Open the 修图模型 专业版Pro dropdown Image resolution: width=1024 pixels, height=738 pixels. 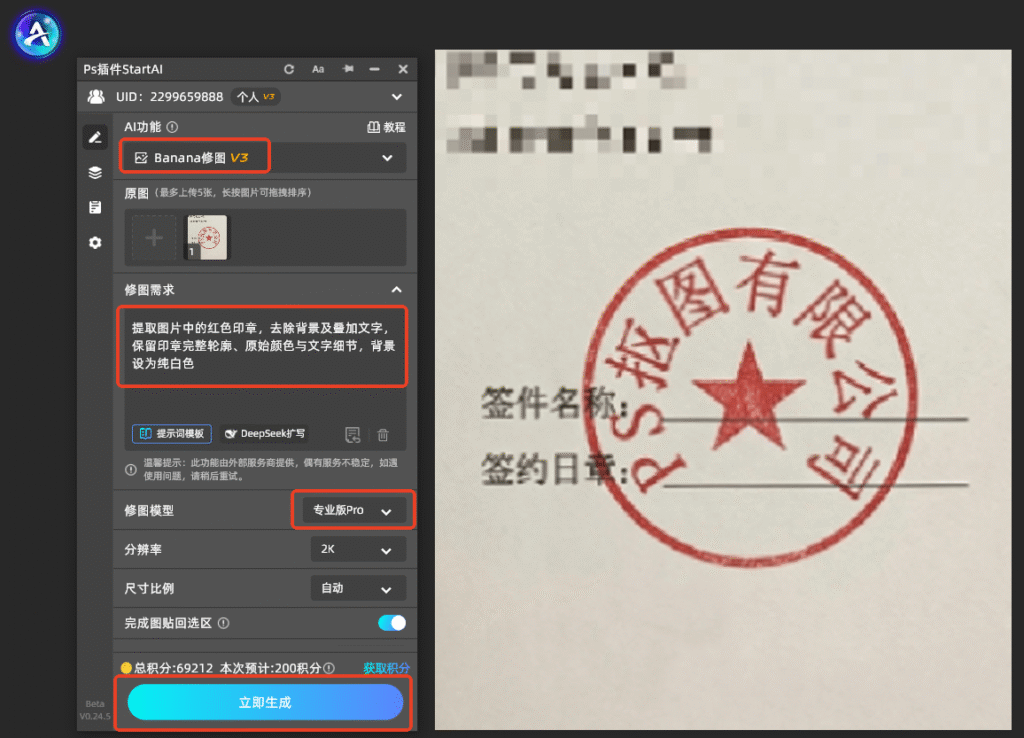click(354, 510)
